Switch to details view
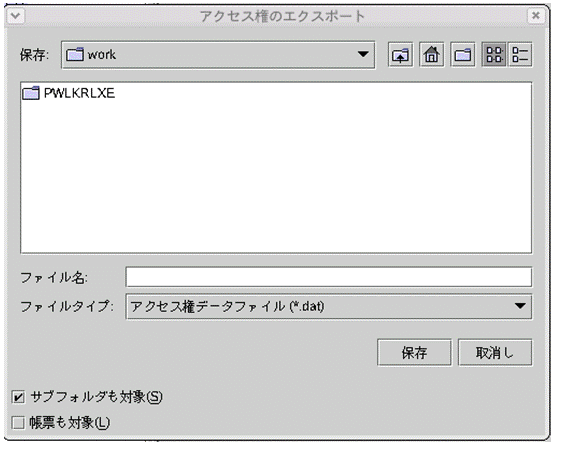This screenshot has width=567, height=453. [x=520, y=55]
